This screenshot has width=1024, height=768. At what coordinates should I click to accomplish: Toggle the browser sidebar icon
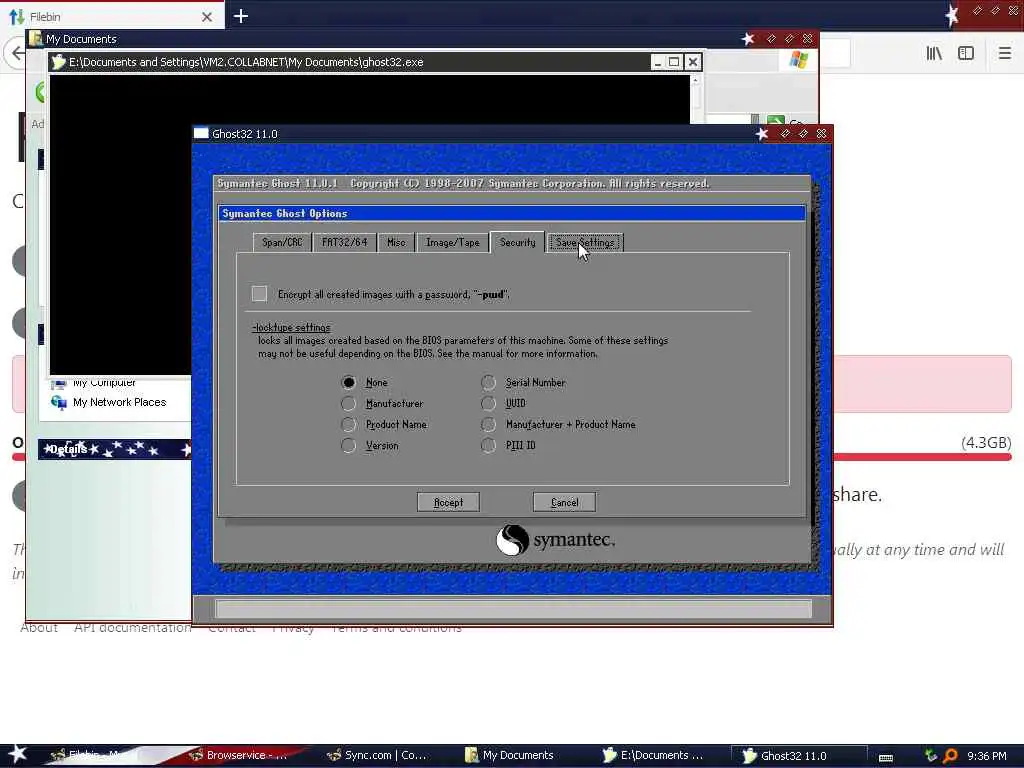[x=966, y=54]
